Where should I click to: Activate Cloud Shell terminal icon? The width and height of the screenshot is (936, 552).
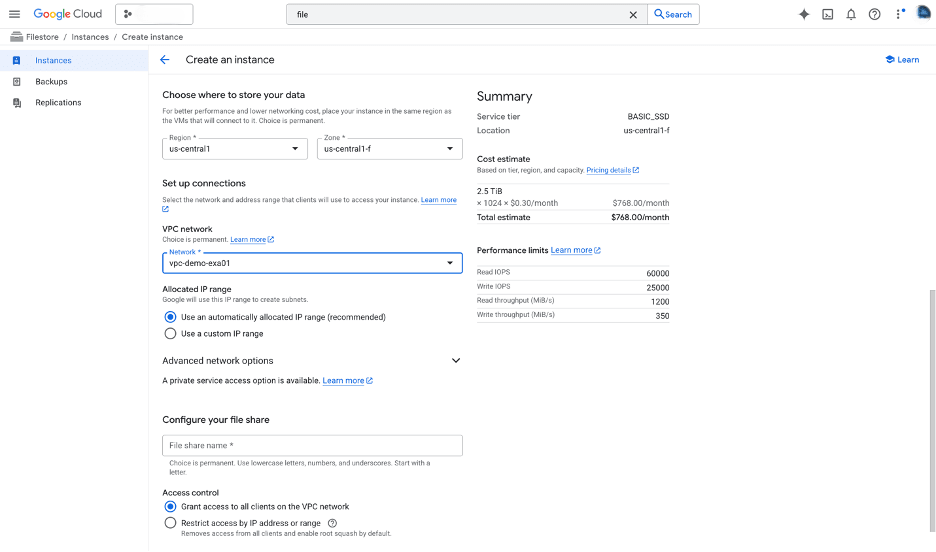point(827,14)
